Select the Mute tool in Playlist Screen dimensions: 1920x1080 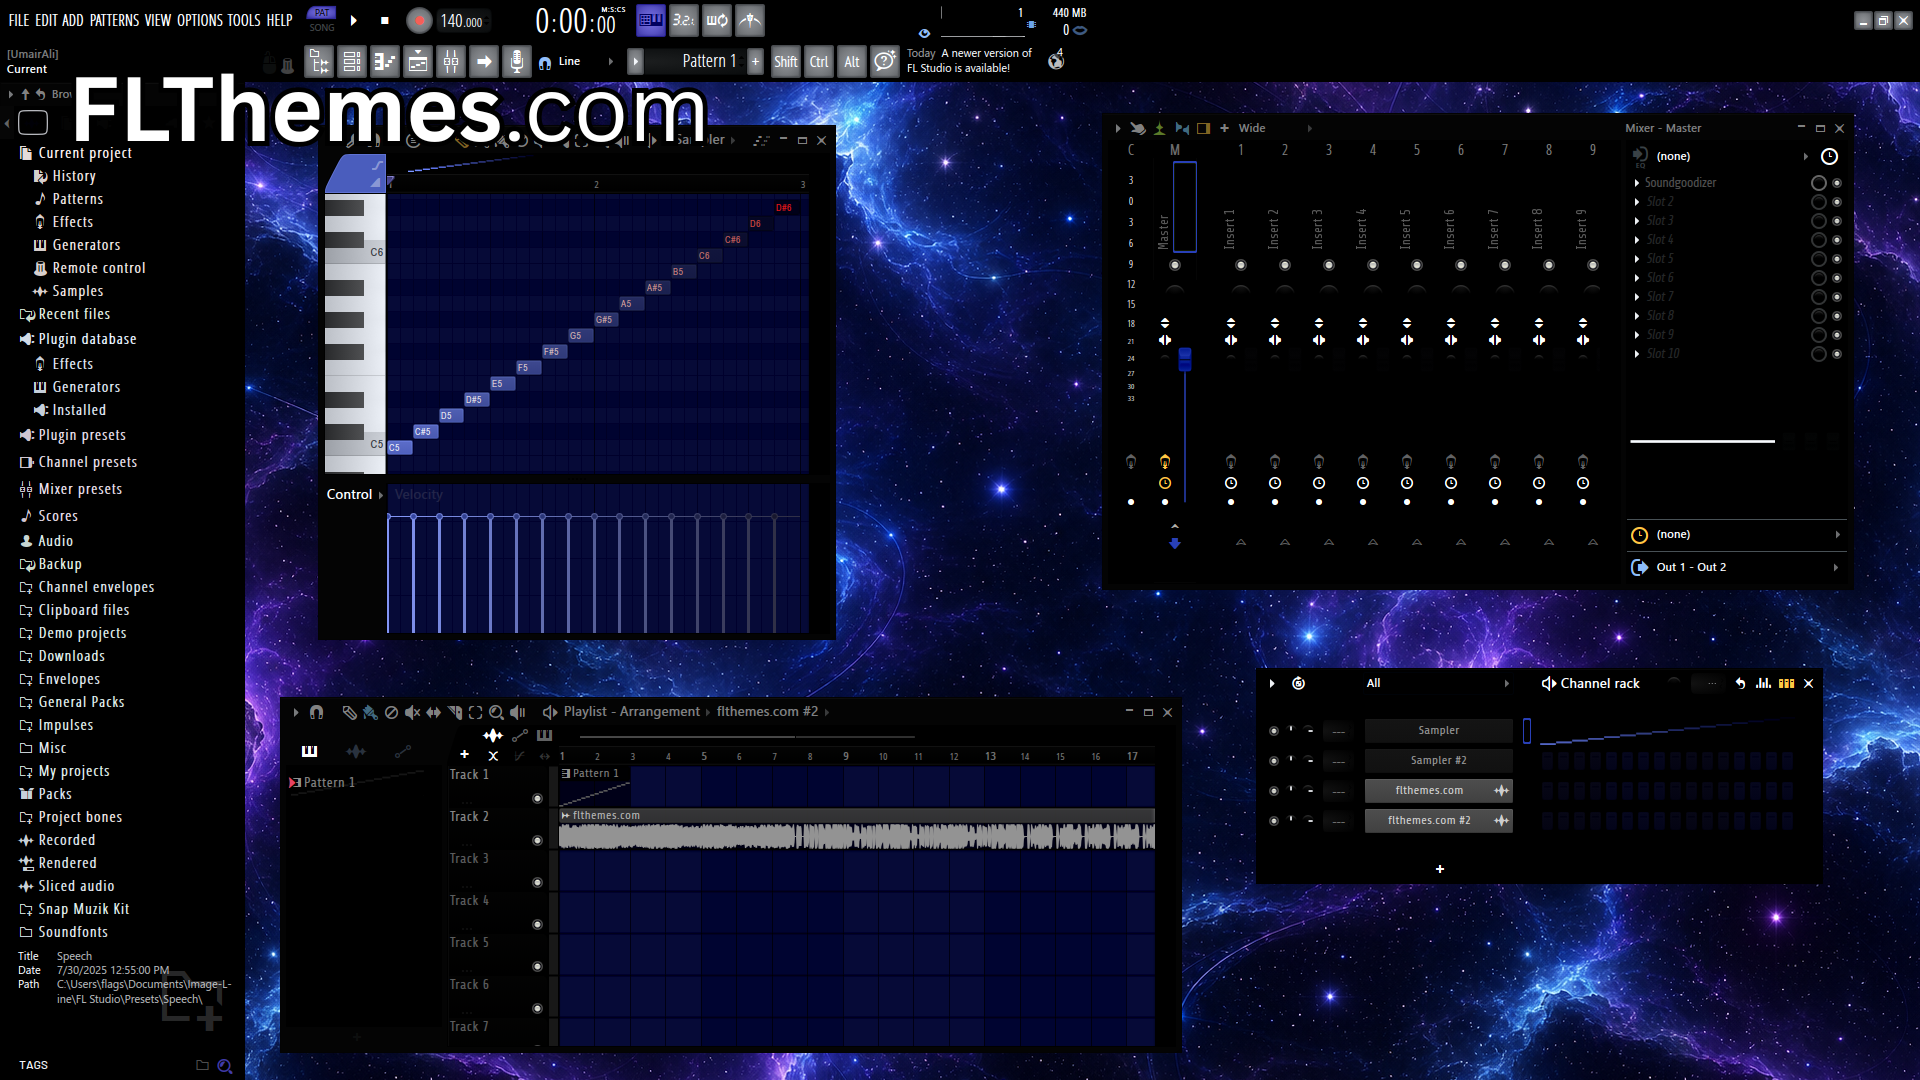[412, 712]
